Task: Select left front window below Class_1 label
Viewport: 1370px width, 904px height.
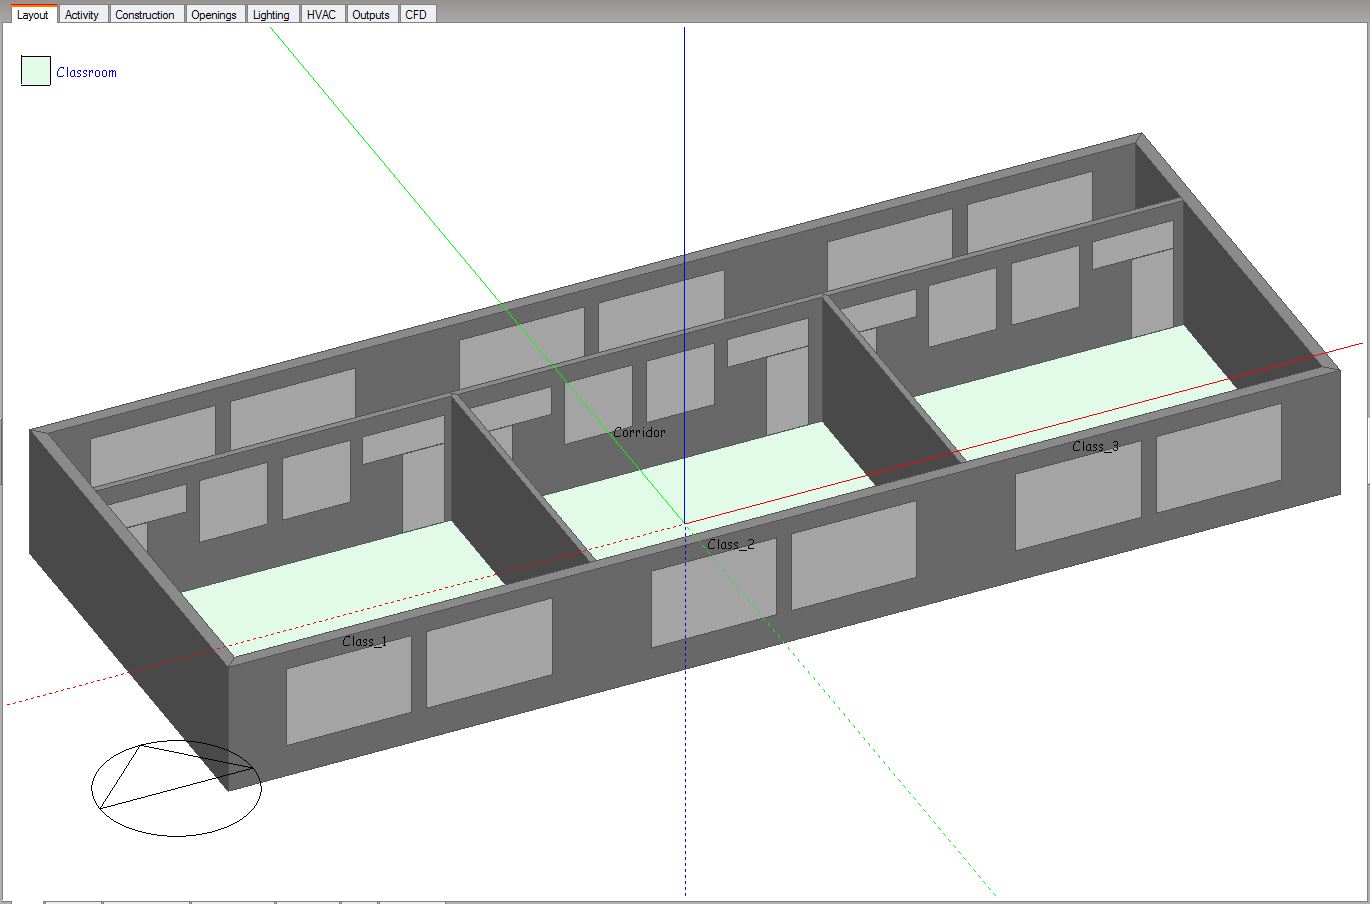Action: point(348,691)
